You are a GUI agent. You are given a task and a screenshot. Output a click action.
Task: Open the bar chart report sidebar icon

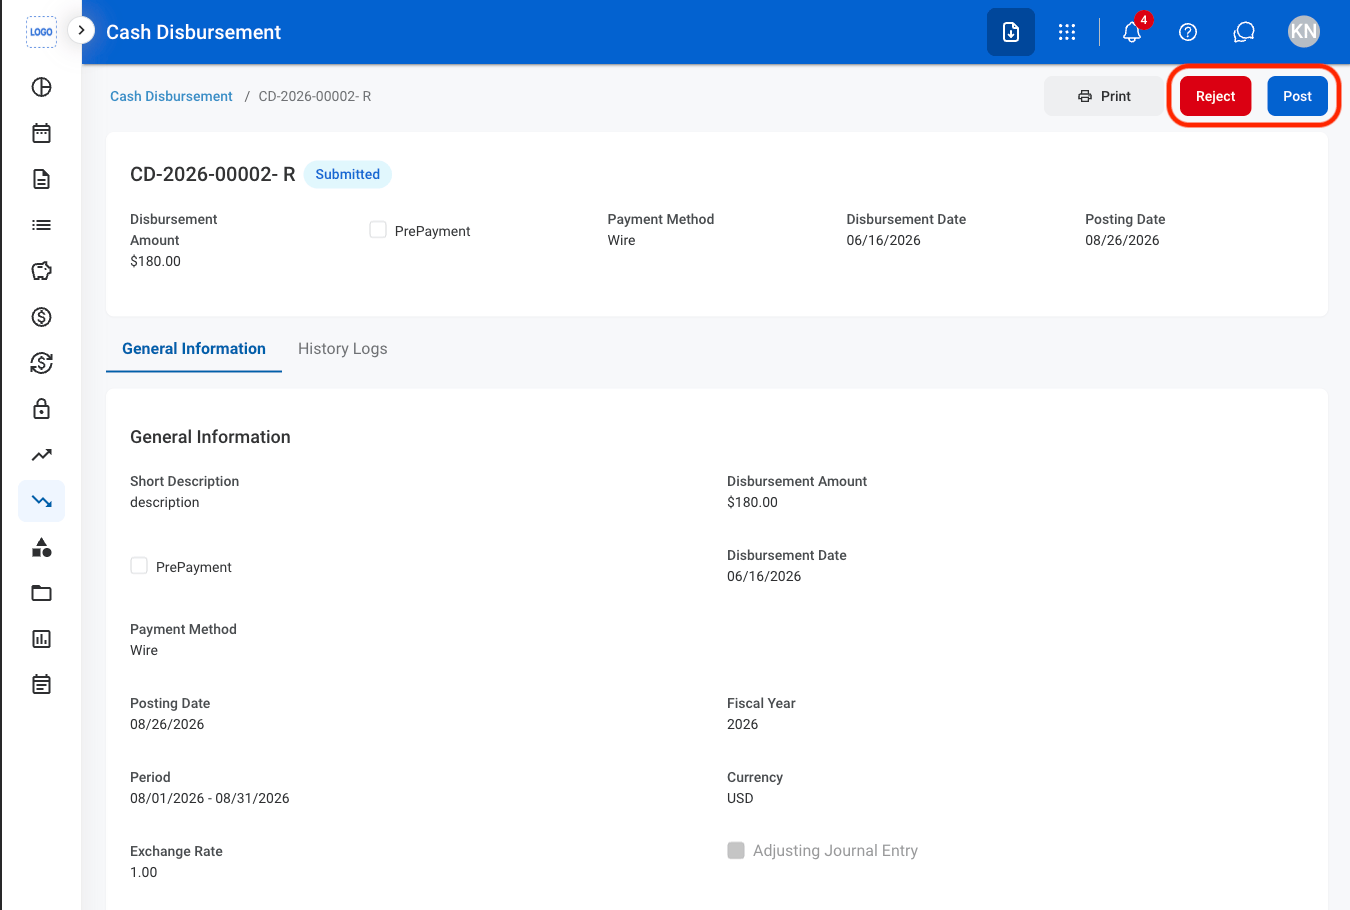tap(41, 639)
